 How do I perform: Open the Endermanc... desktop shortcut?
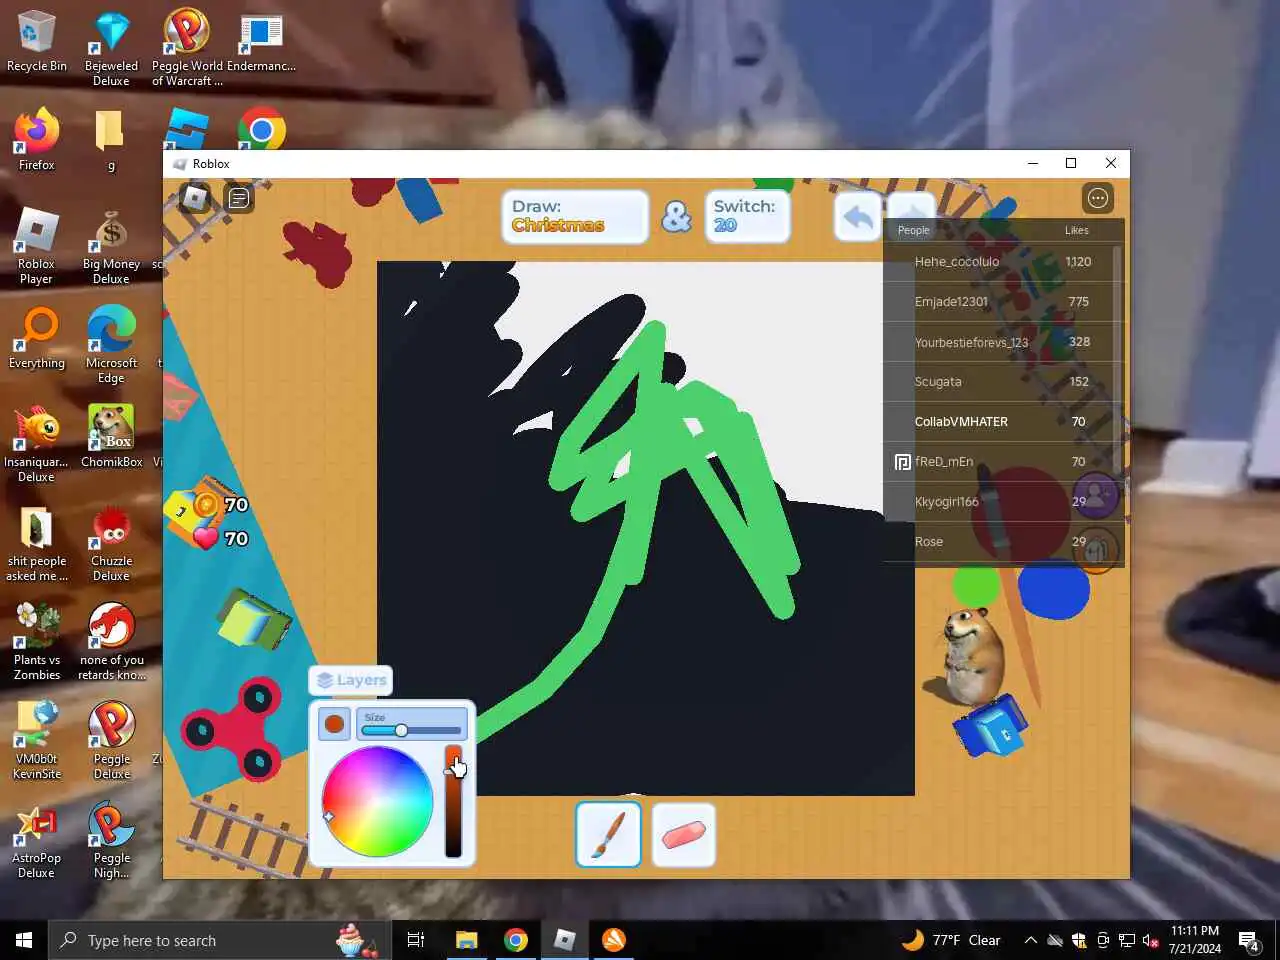(261, 42)
